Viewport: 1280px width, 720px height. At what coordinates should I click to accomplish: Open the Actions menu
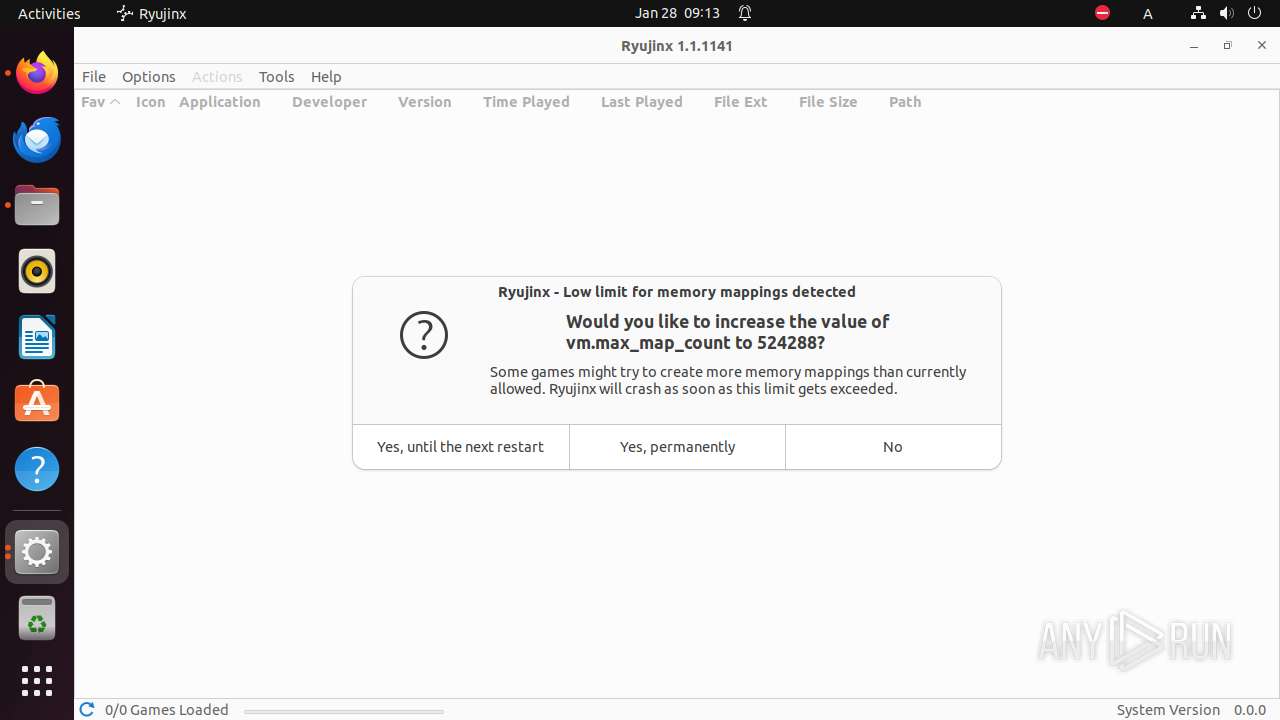pos(217,77)
